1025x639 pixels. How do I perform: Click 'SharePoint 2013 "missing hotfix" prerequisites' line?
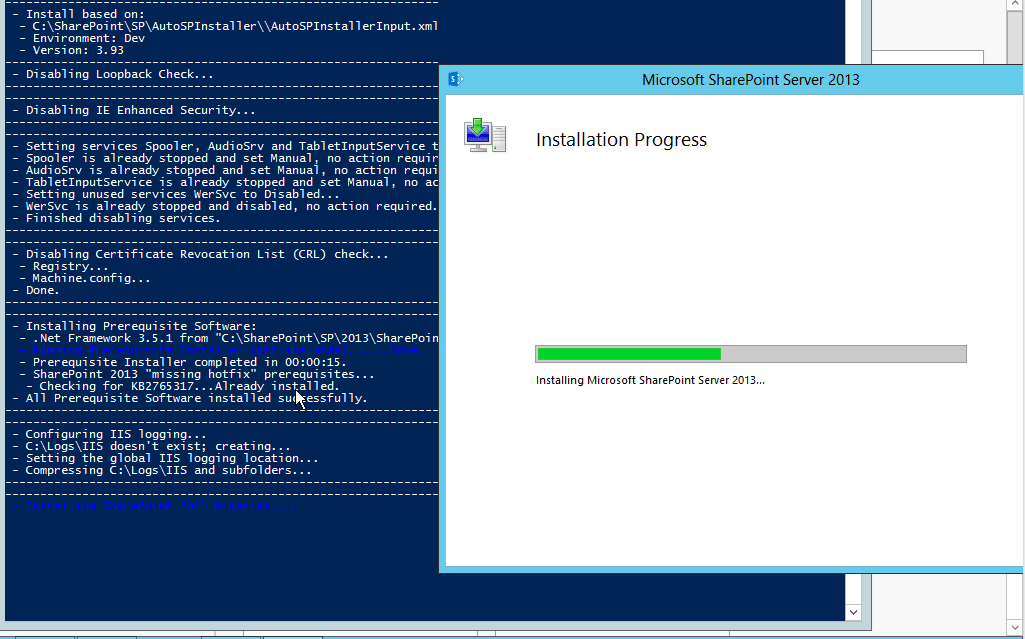click(197, 374)
